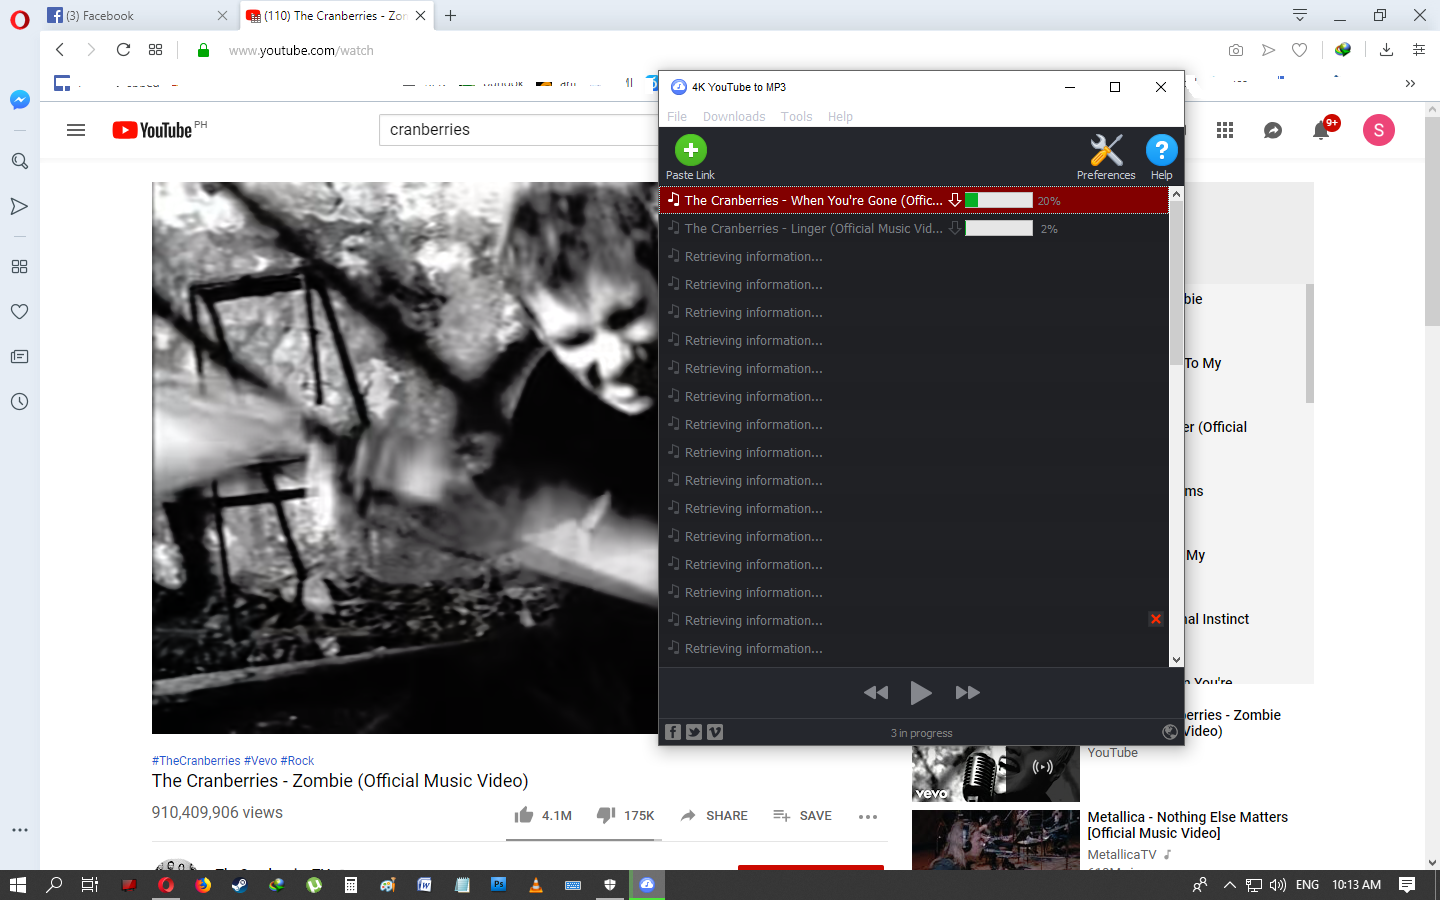
Task: Open the Help menu in menu bar
Action: click(840, 117)
